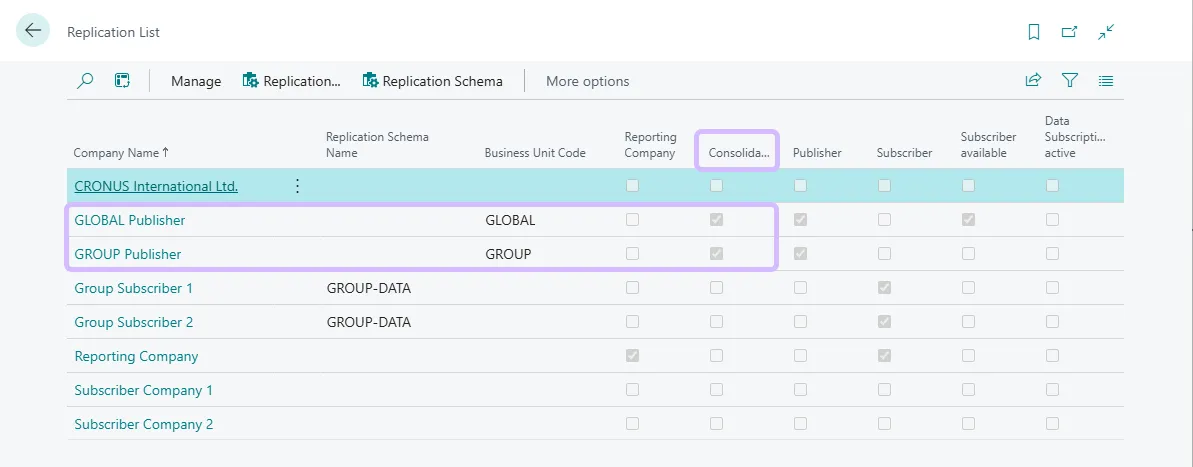
Task: Open the Replication... menu
Action: pyautogui.click(x=291, y=81)
